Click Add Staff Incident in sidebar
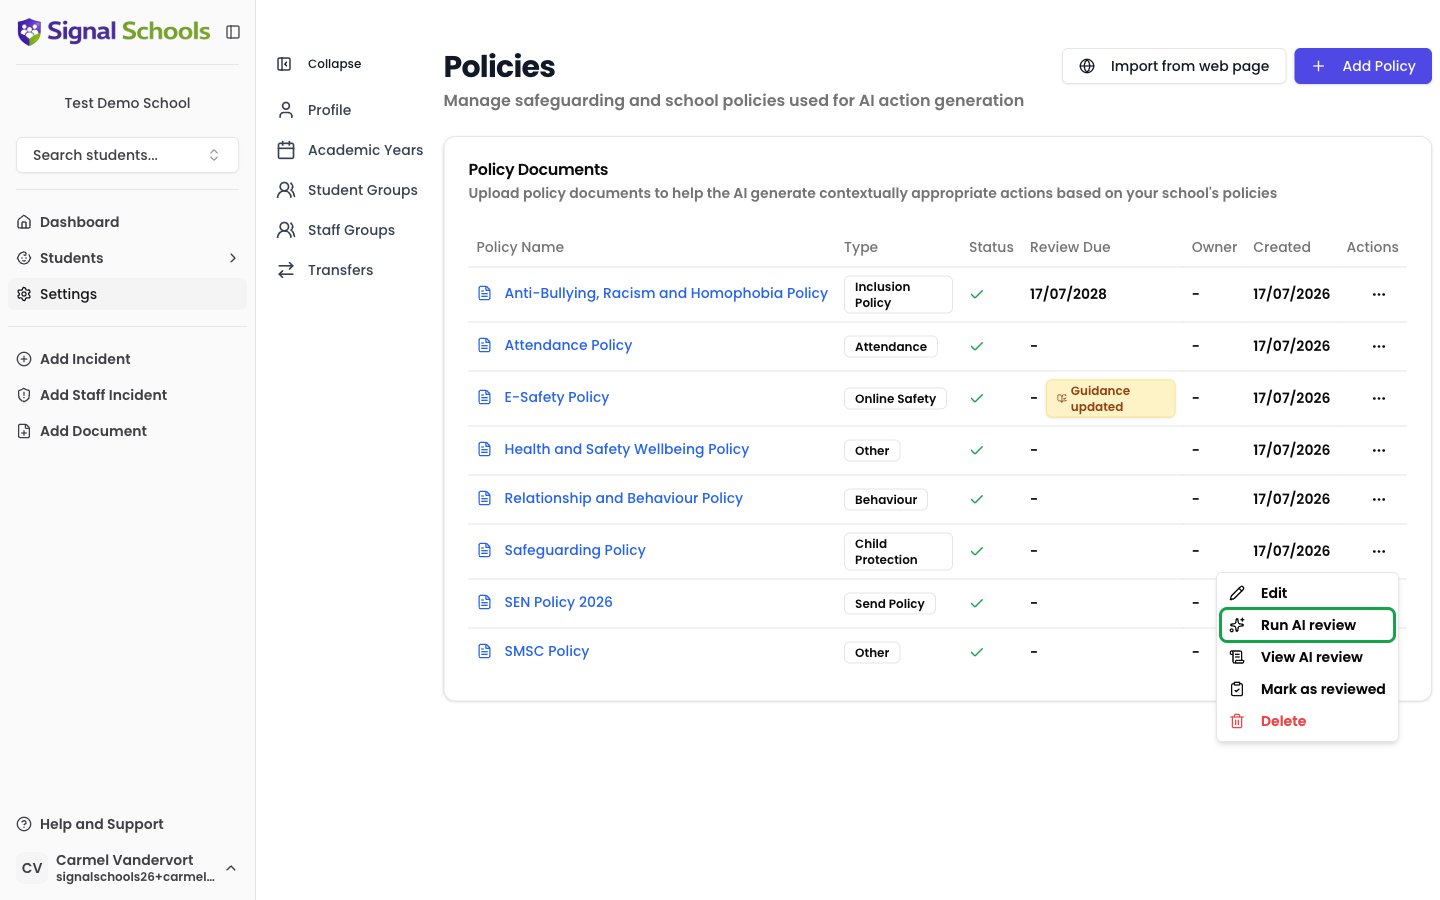This screenshot has height=900, width=1440. 127,395
